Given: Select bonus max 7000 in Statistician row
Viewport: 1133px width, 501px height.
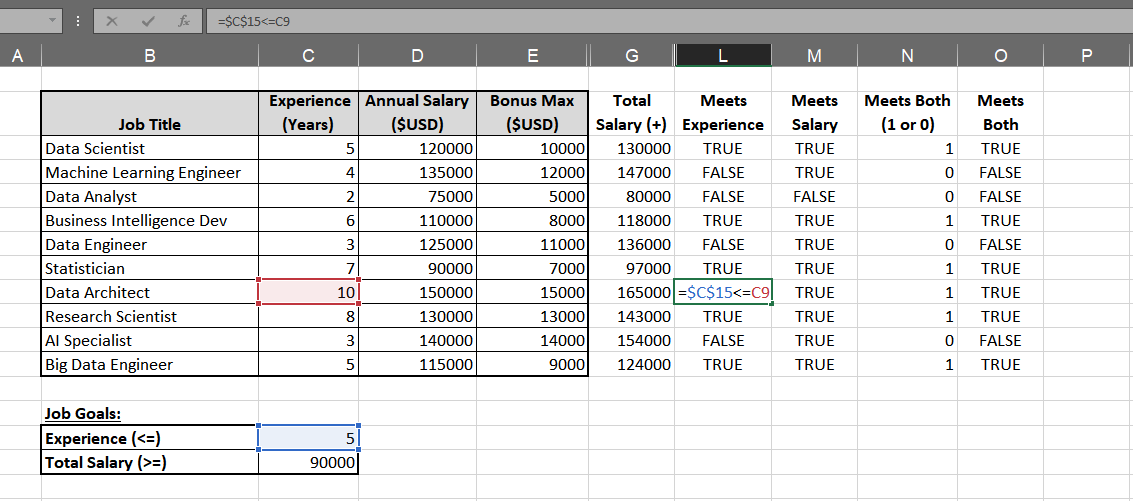Looking at the screenshot, I should pyautogui.click(x=532, y=268).
